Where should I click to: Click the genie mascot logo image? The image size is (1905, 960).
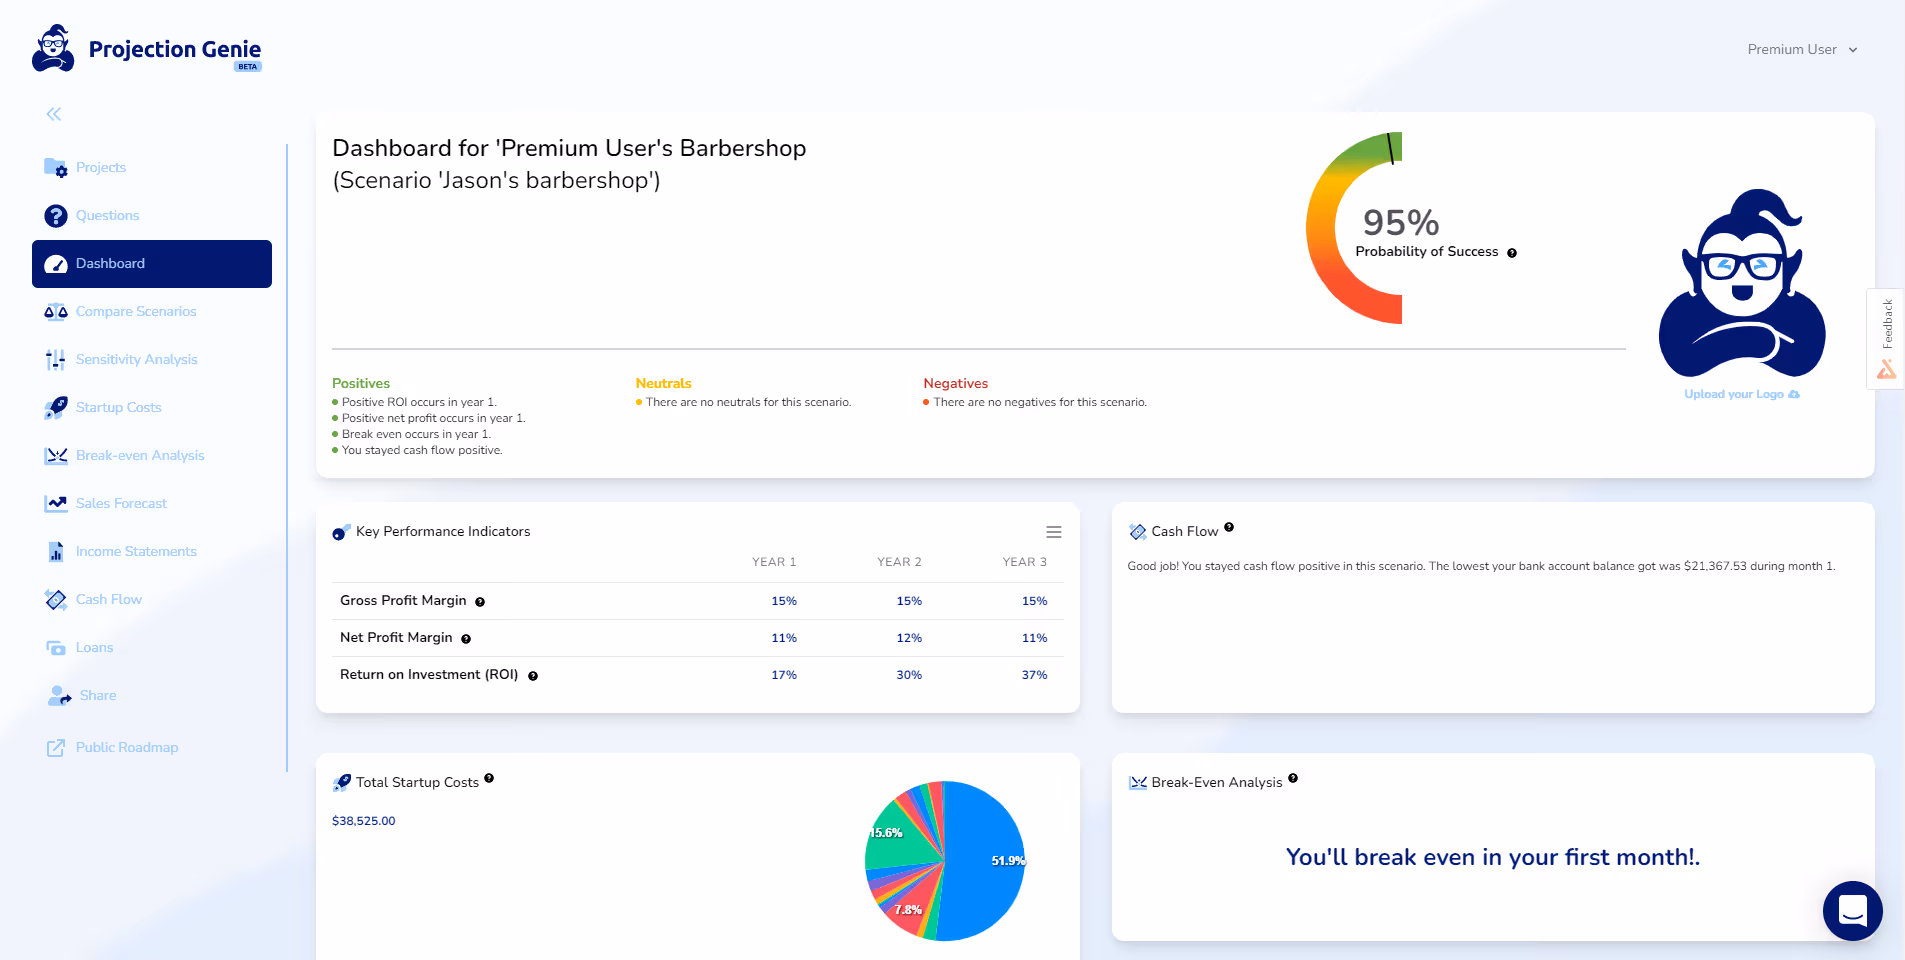pyautogui.click(x=1742, y=283)
